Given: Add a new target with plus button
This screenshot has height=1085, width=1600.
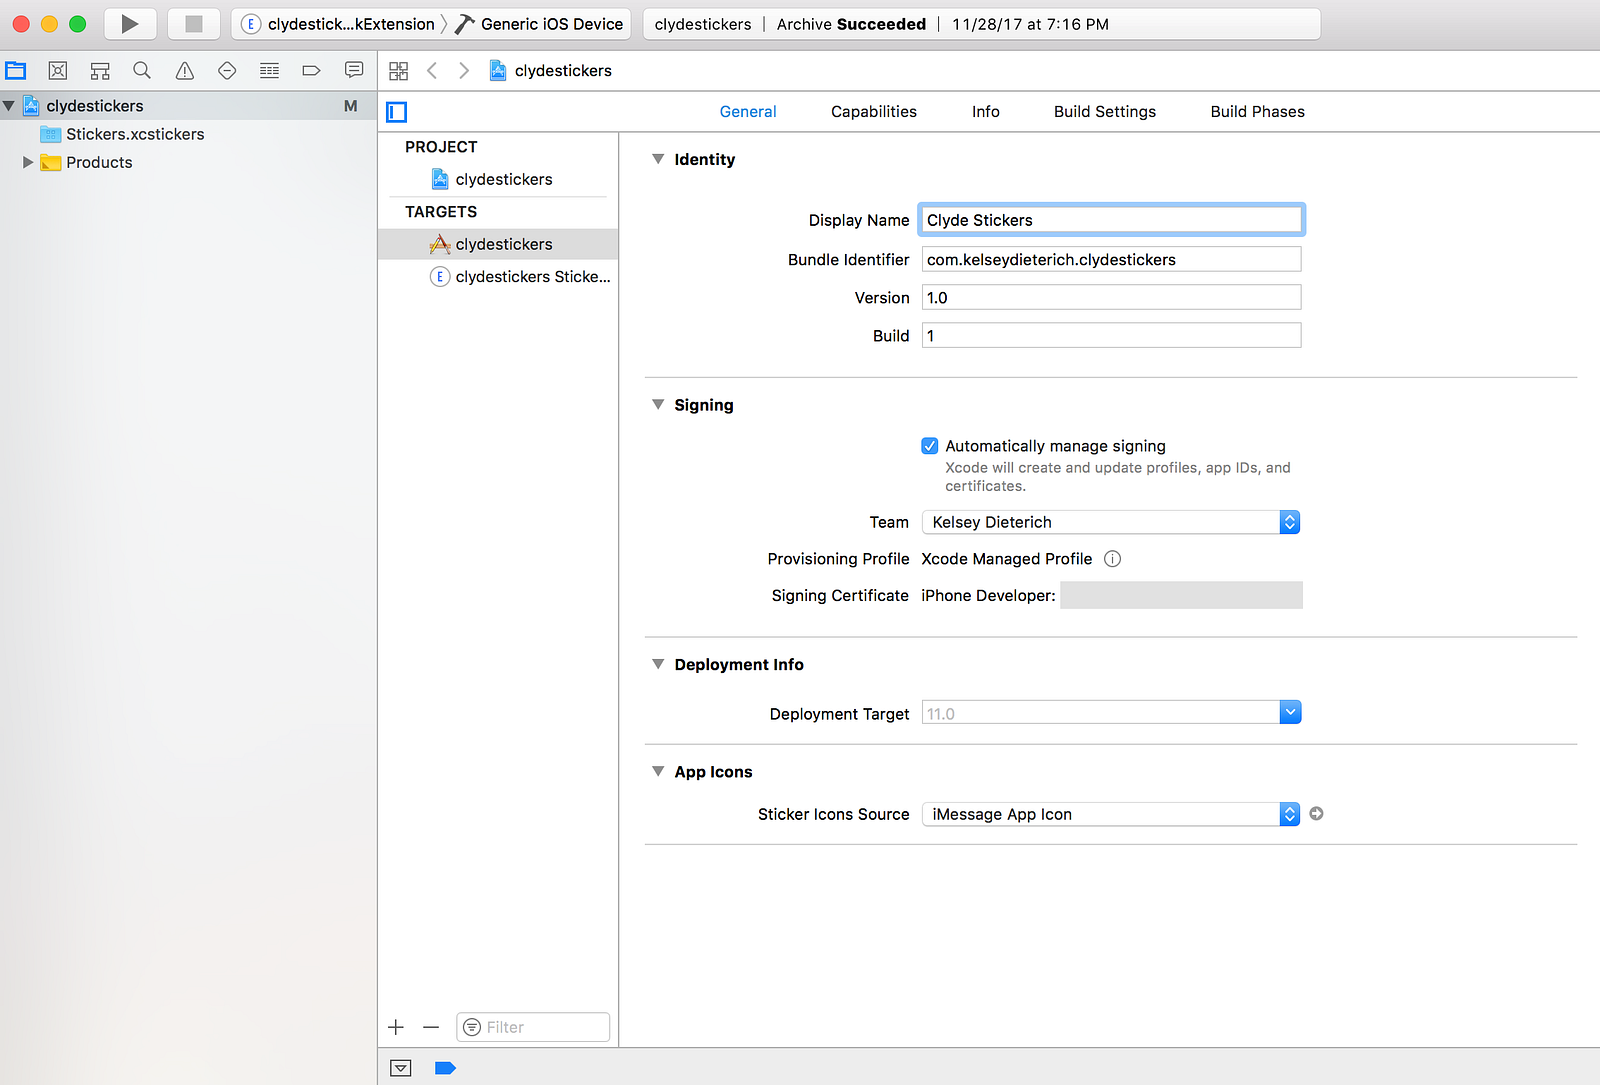Looking at the screenshot, I should [x=396, y=1027].
